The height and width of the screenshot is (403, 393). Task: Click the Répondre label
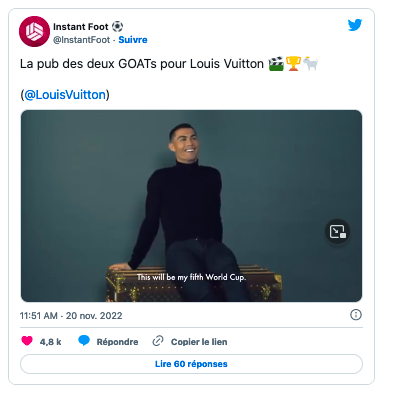(x=117, y=342)
